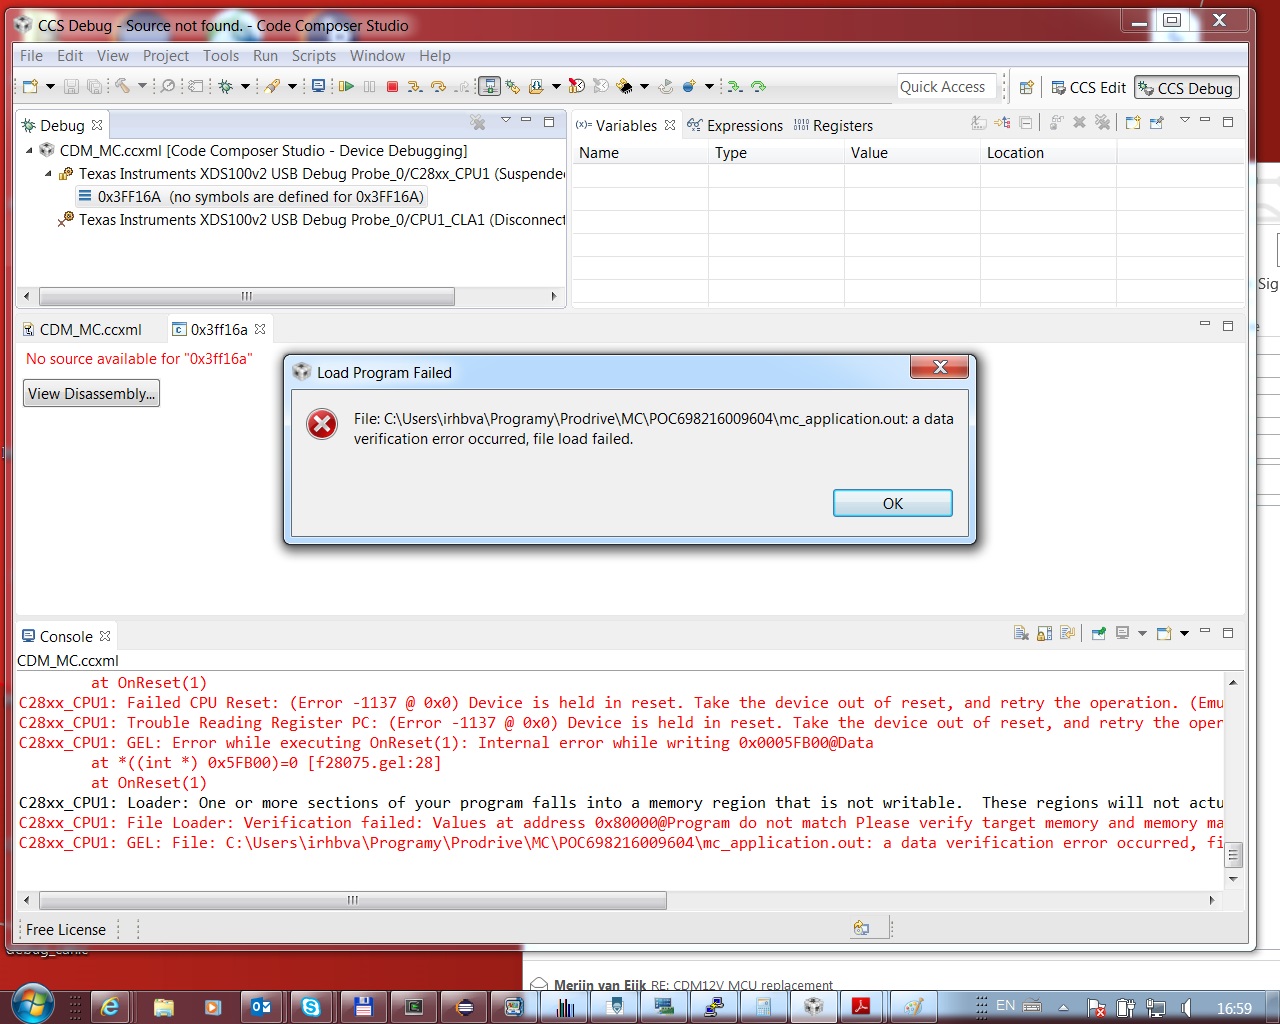
Task: Open the Tools menu
Action: (x=221, y=56)
